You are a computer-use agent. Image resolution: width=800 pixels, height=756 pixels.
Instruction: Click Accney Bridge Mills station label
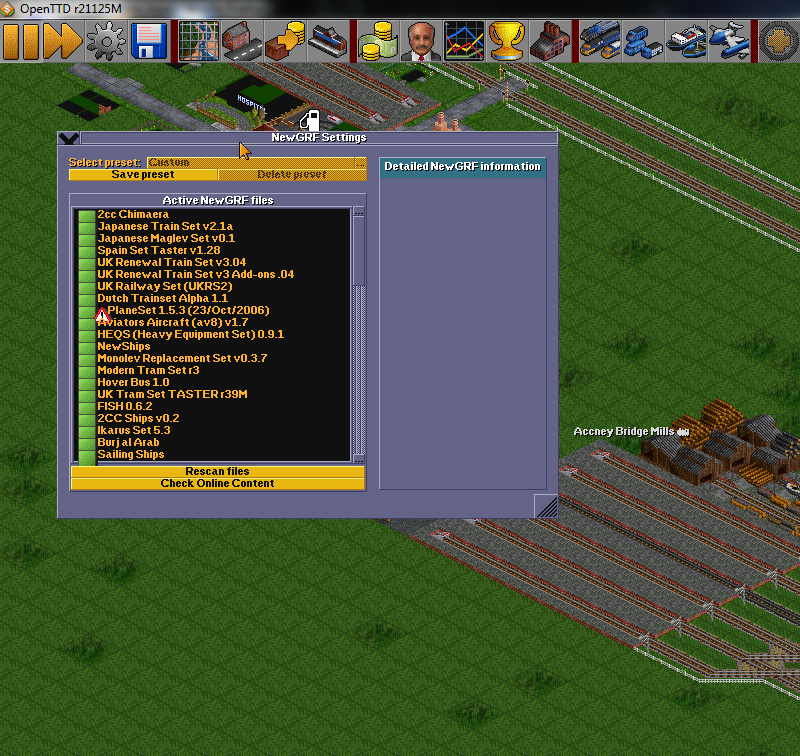point(631,432)
